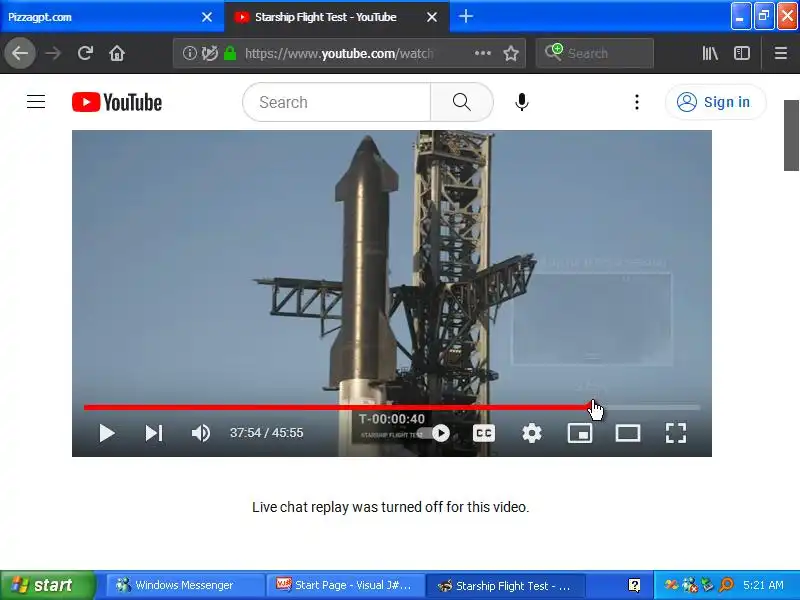The width and height of the screenshot is (800, 600).
Task: Enable the miniplayer
Action: [580, 433]
